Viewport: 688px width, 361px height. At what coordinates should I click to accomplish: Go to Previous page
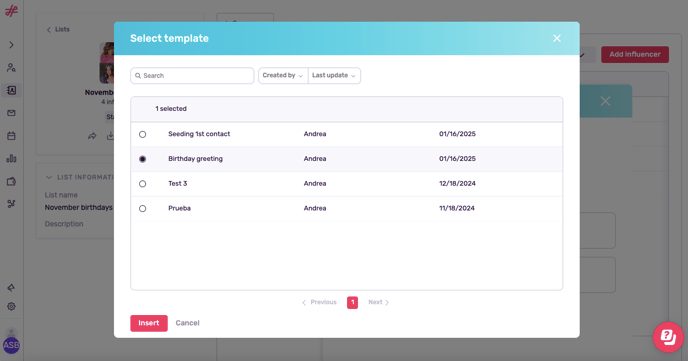[319, 302]
